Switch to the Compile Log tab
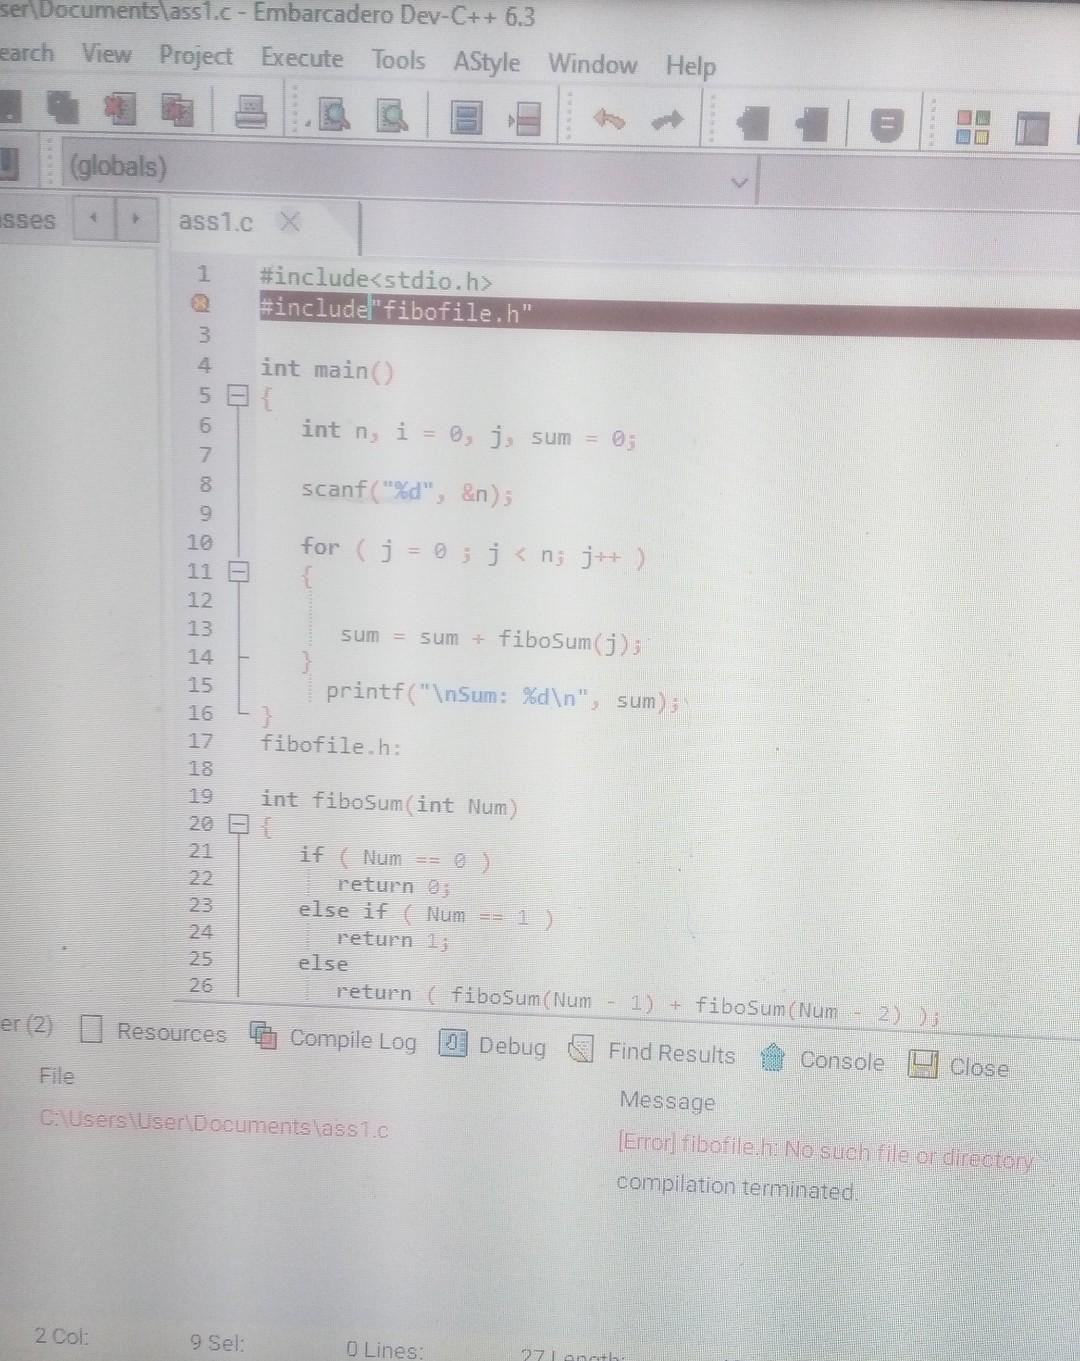This screenshot has width=1080, height=1361. 353,1040
